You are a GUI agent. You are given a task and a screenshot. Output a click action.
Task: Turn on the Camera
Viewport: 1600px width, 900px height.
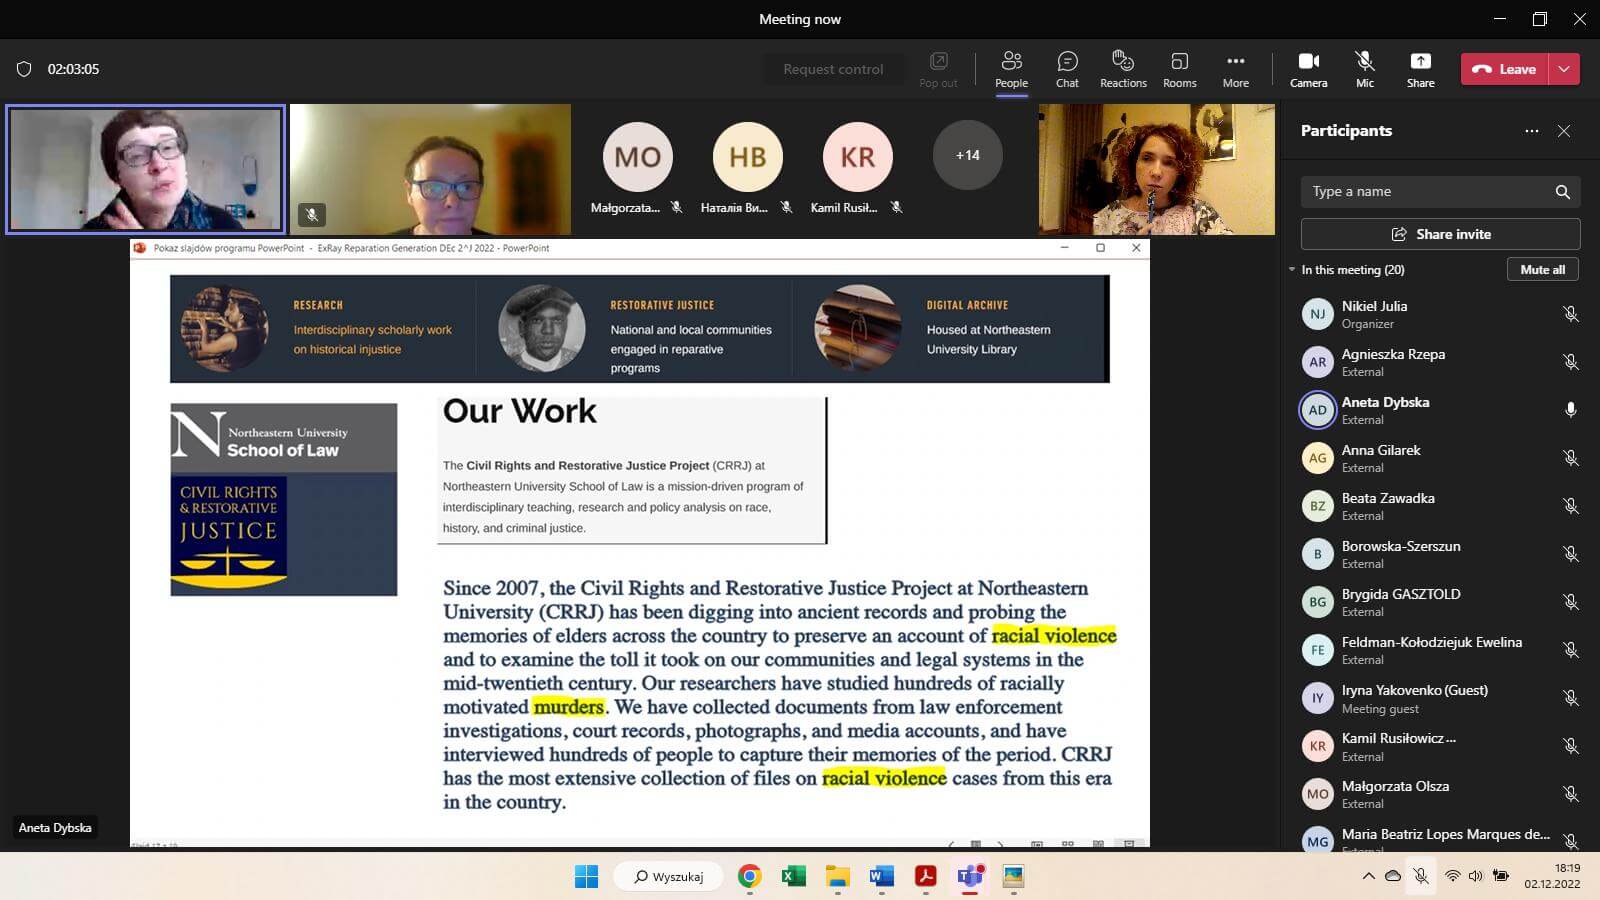[1308, 69]
